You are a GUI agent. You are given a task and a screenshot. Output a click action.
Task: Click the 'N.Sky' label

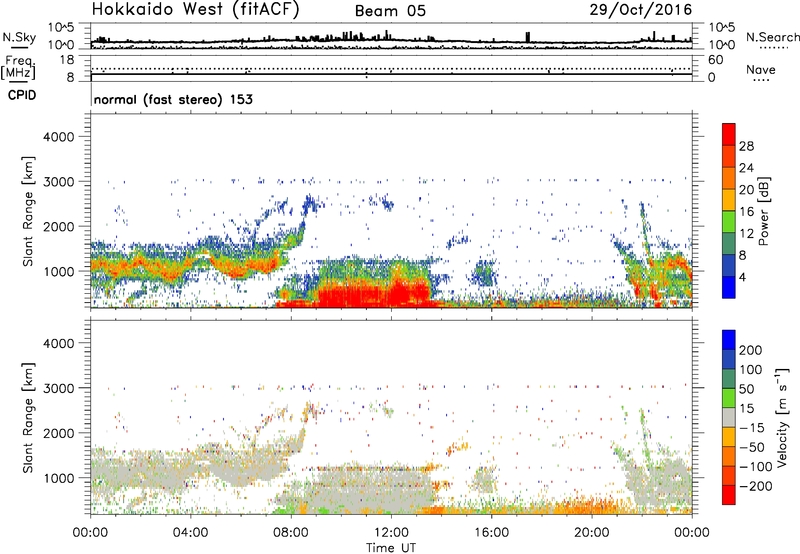pyautogui.click(x=19, y=37)
